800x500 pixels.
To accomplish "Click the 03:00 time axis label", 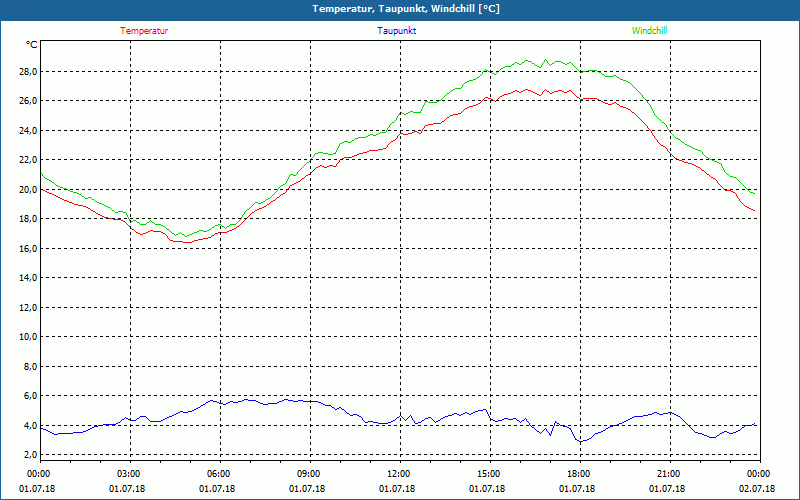I will pos(130,474).
